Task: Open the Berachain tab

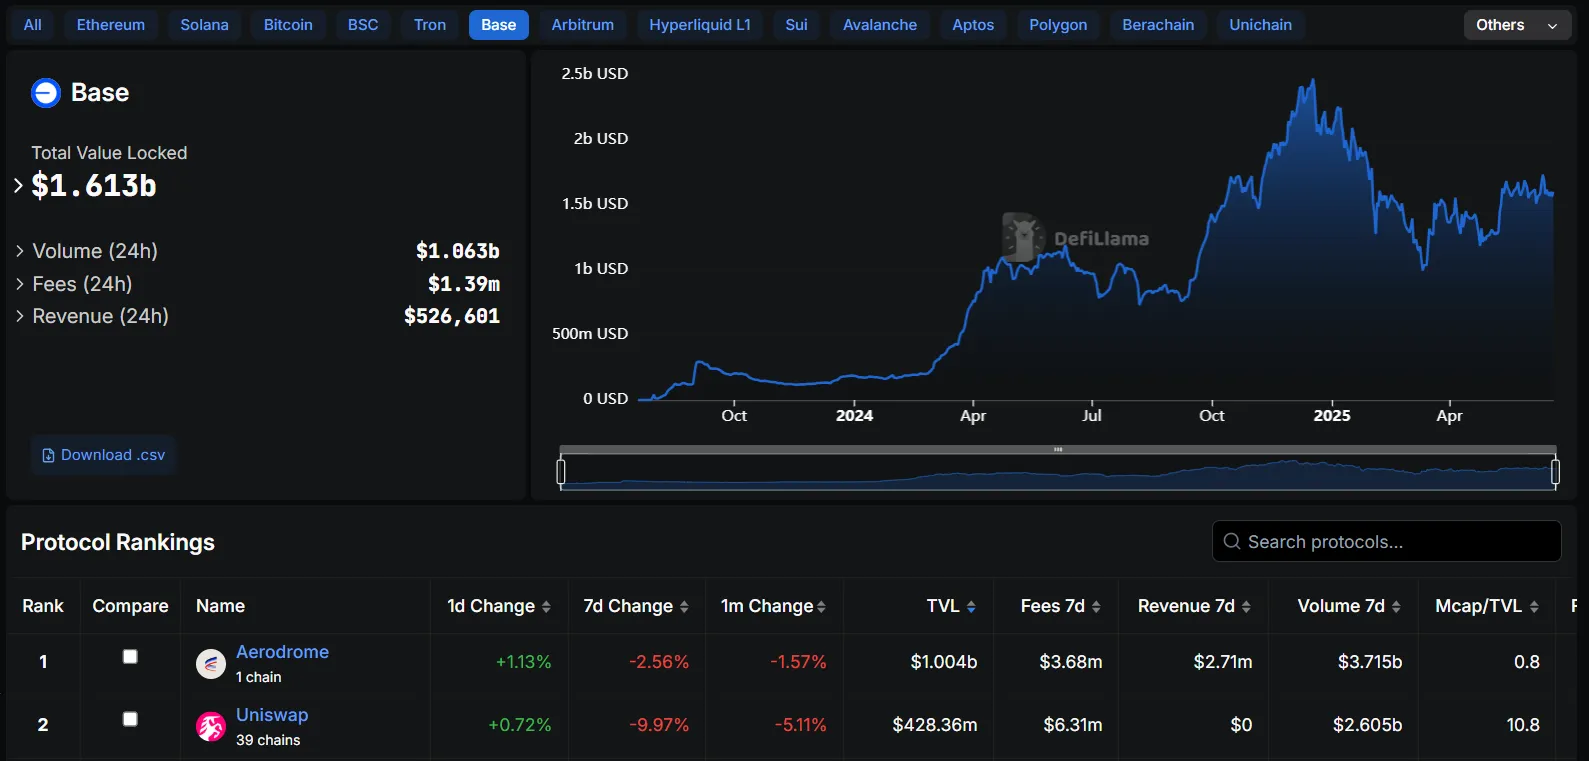Action: coord(1158,25)
